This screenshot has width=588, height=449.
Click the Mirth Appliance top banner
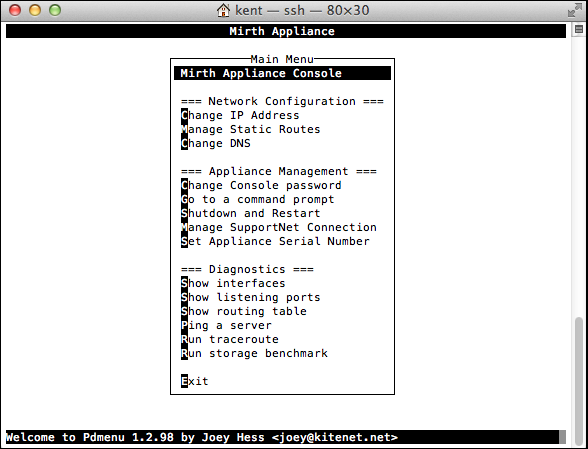(286, 31)
